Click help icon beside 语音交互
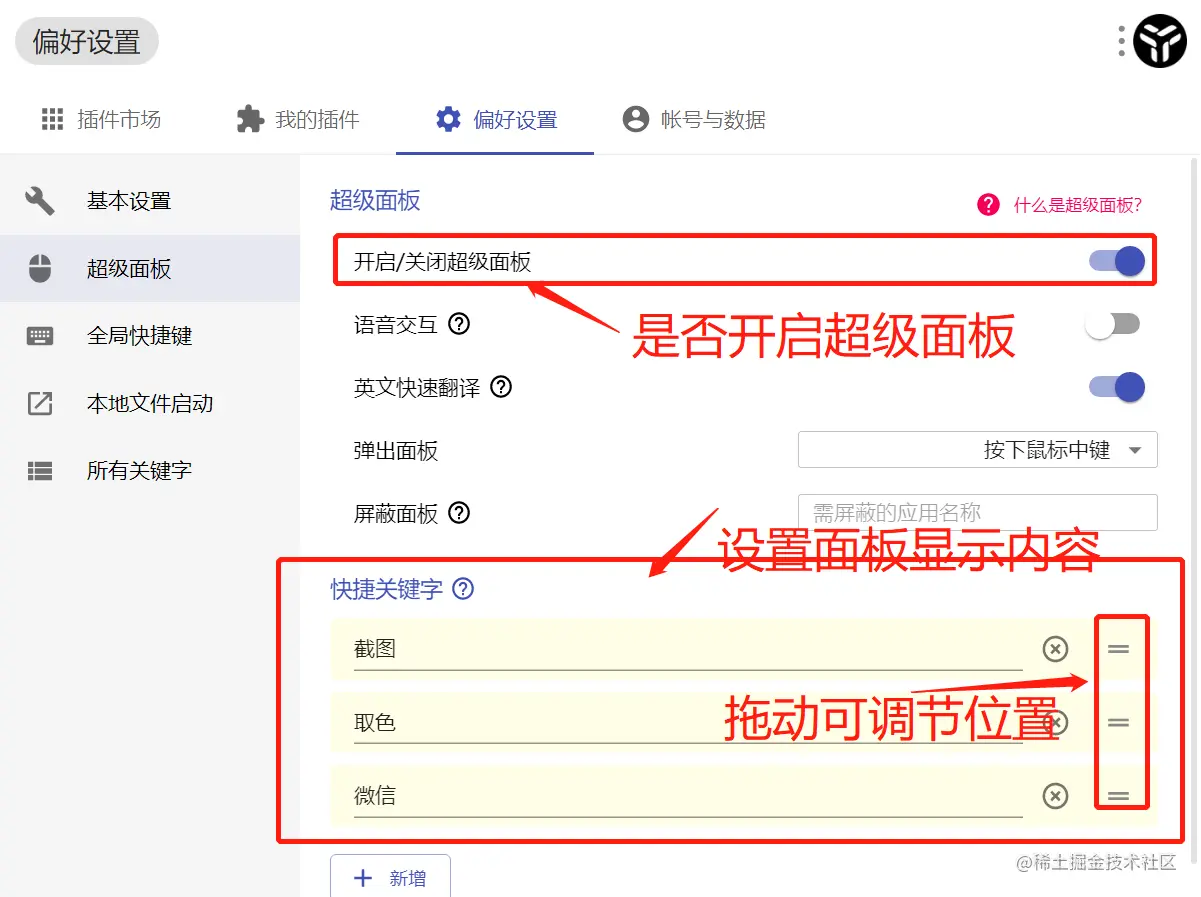The image size is (1201, 897). 459,324
